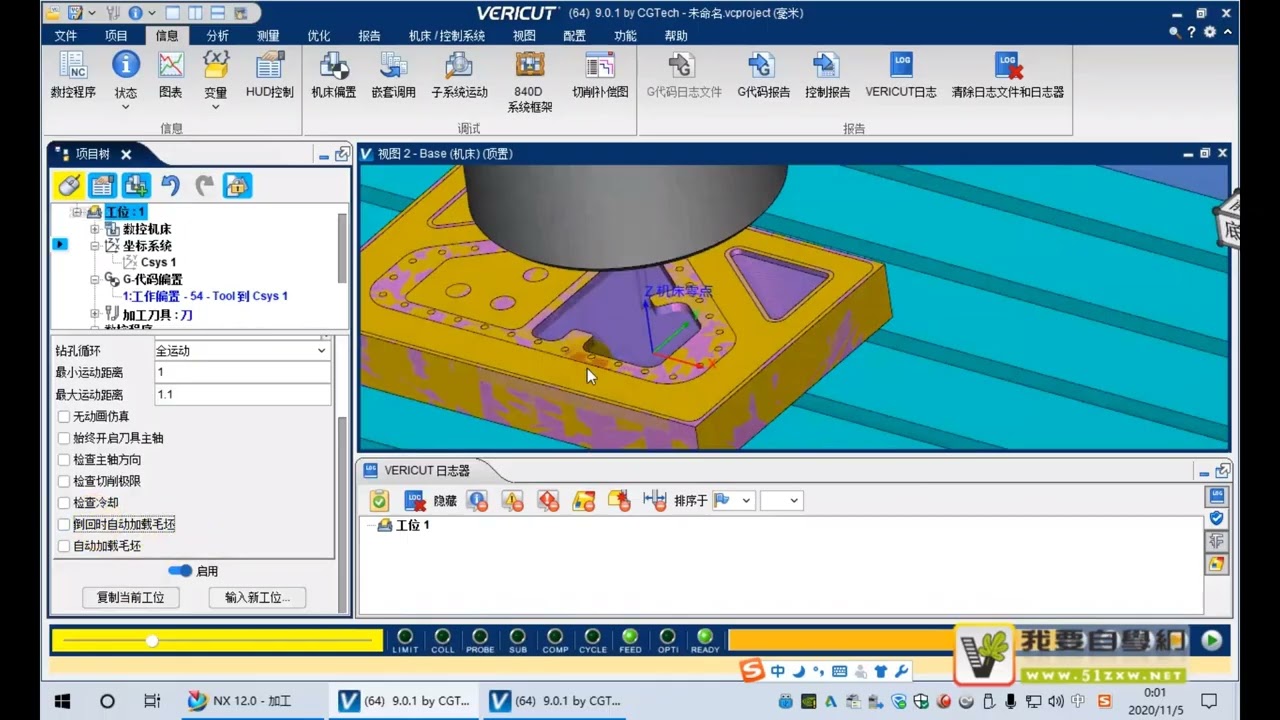The width and height of the screenshot is (1280, 720).
Task: Hide warning messages in the logger
Action: click(x=512, y=500)
